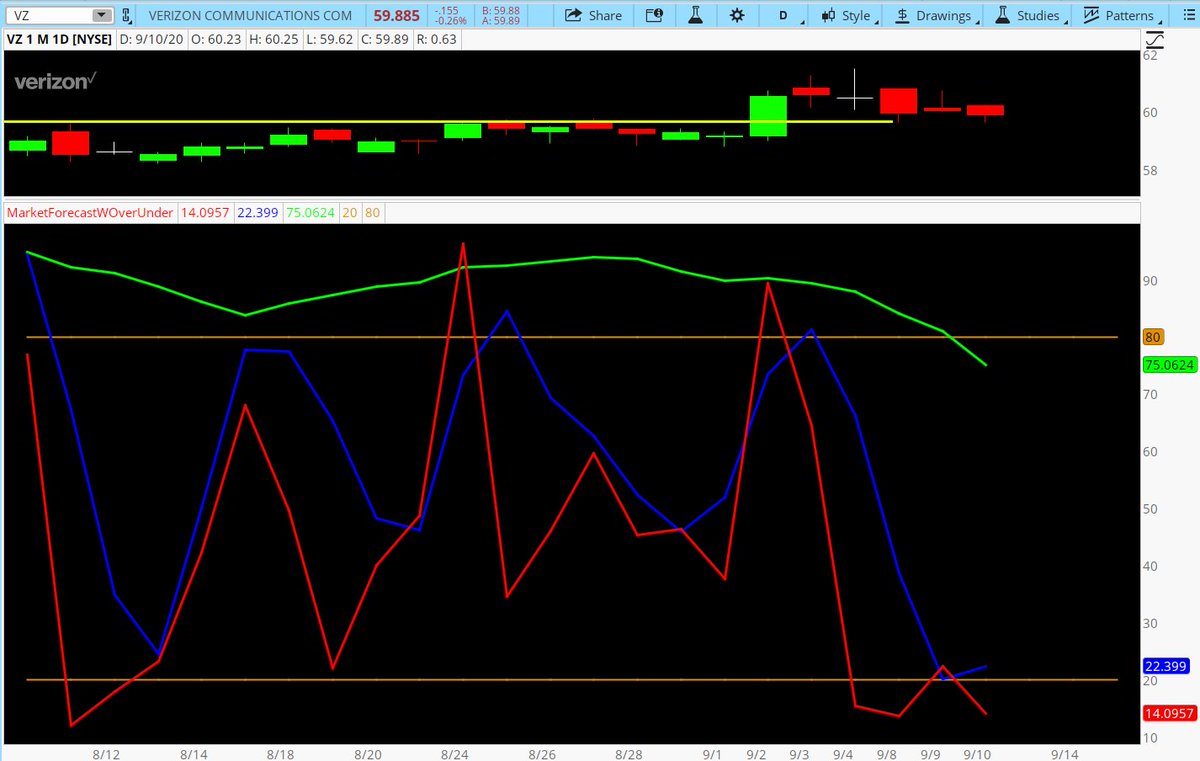This screenshot has height=761, width=1200.
Task: Click the blue 22.399 value in study header
Action: pos(256,212)
